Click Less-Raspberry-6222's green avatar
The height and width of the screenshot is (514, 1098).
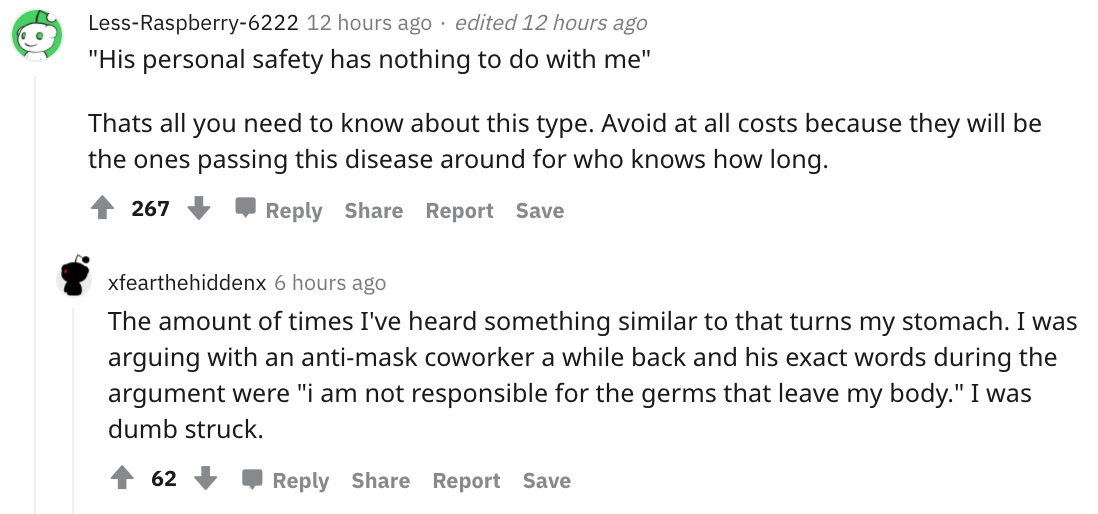(36, 35)
